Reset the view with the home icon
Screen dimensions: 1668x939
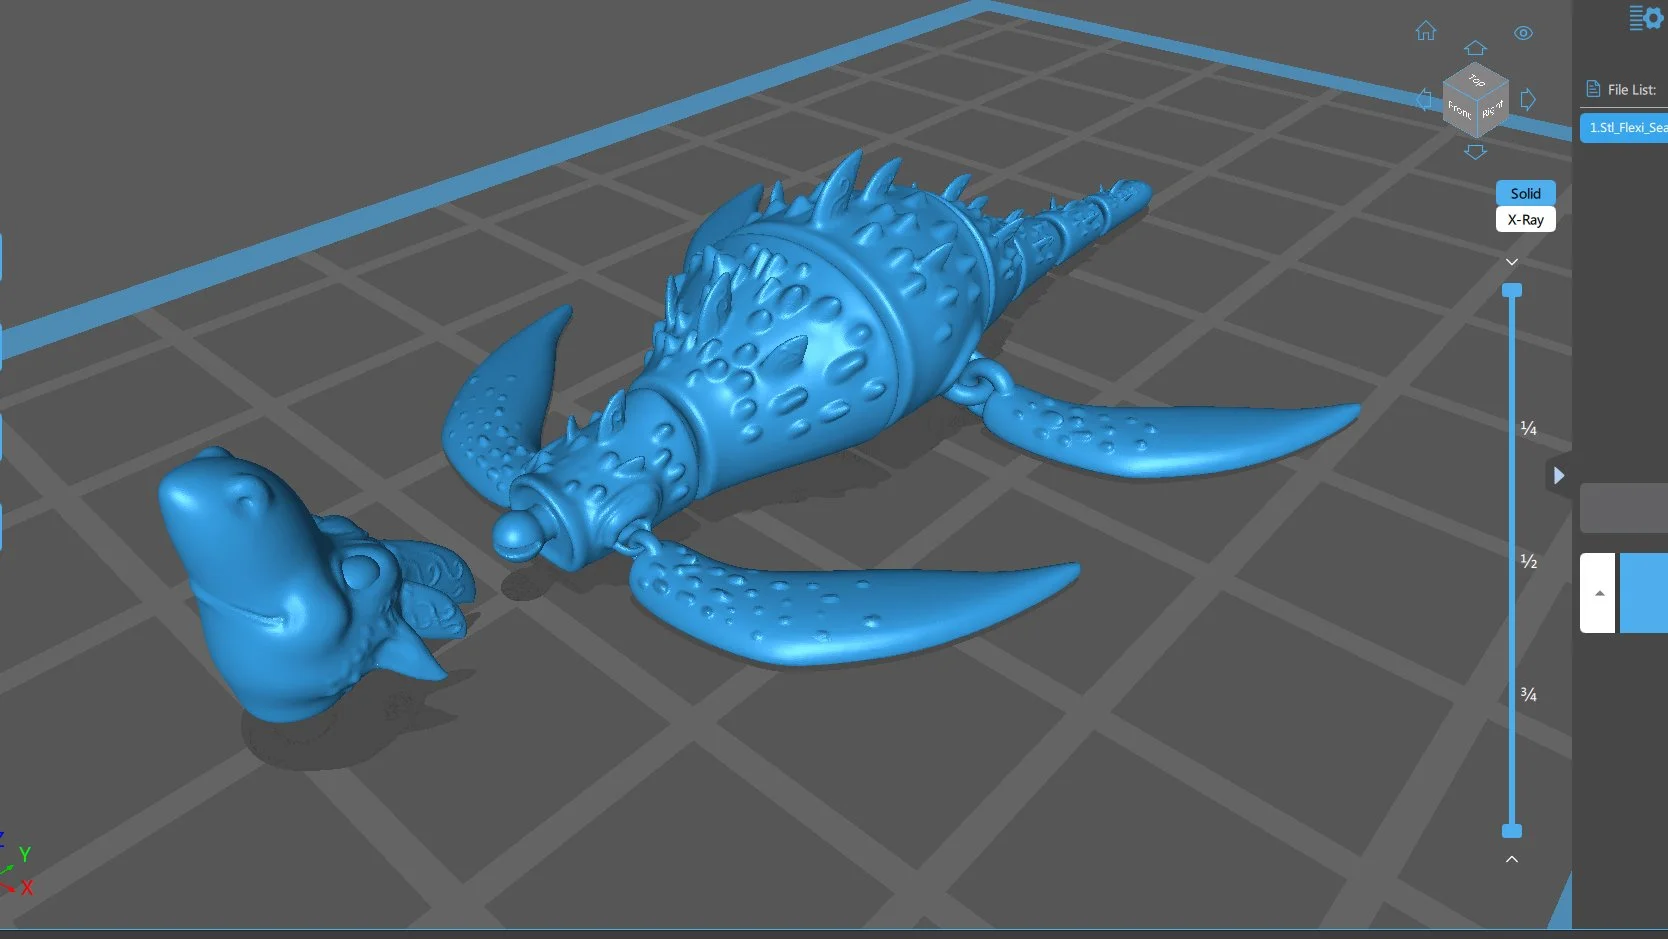[x=1426, y=31]
